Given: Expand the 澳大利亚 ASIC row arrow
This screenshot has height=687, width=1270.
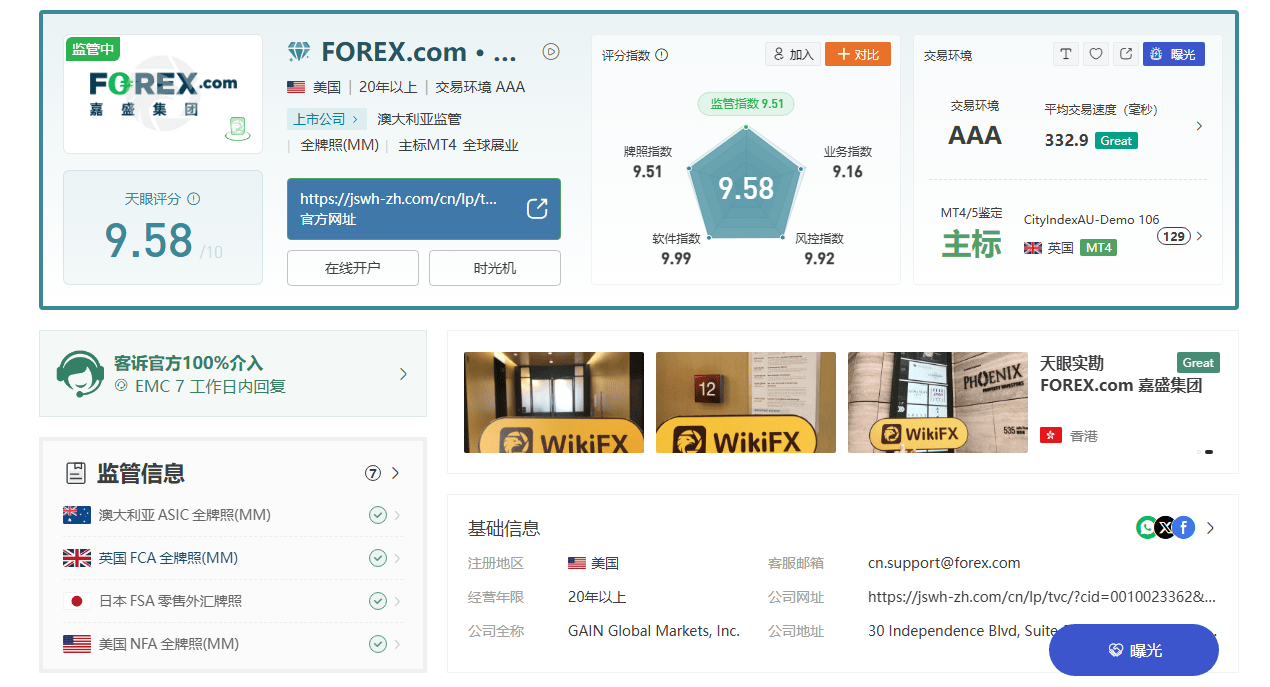Looking at the screenshot, I should [x=397, y=515].
